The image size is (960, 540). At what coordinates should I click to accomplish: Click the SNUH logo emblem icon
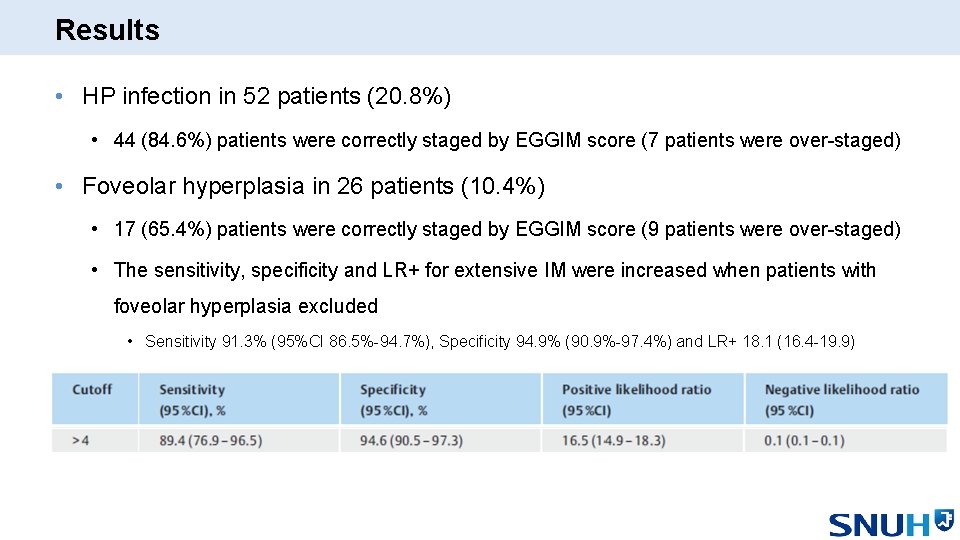click(943, 520)
